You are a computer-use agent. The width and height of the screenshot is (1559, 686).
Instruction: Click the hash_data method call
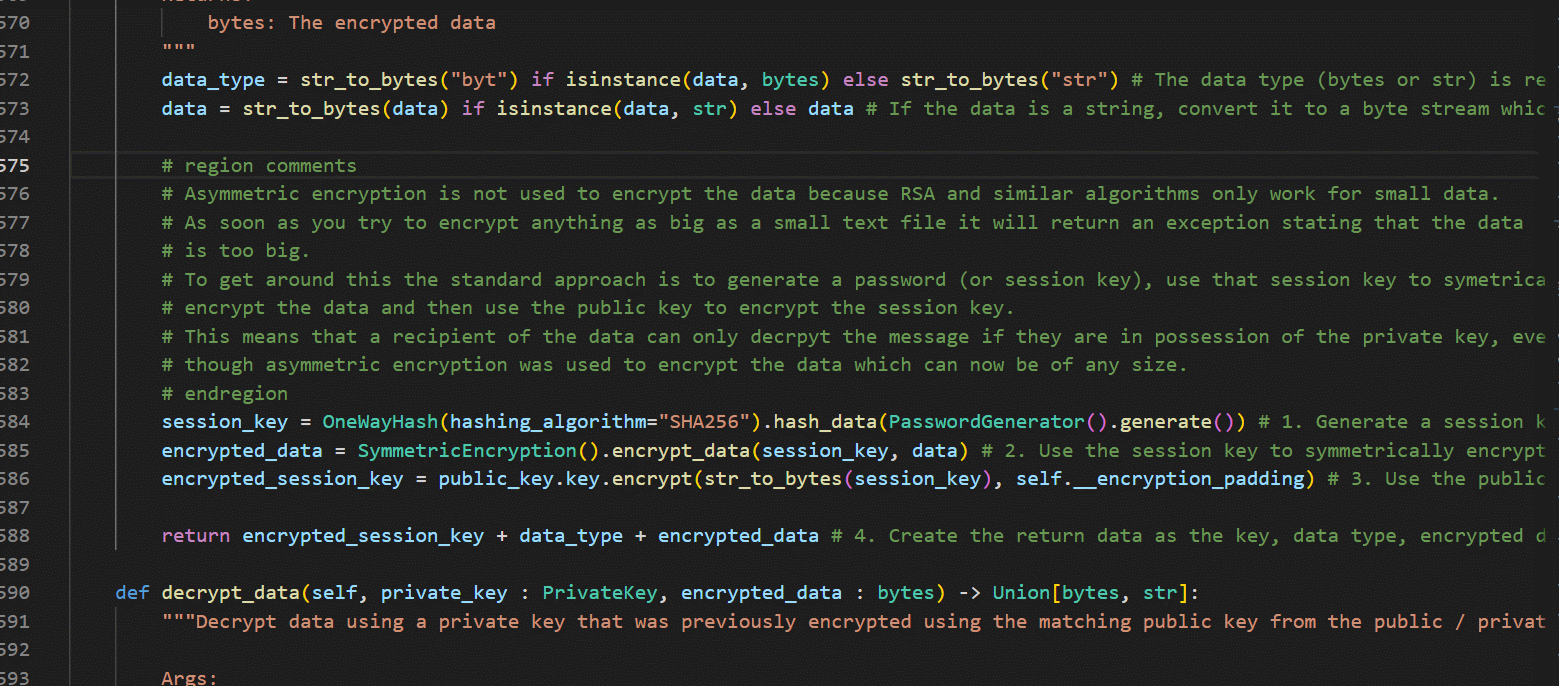pyautogui.click(x=824, y=422)
